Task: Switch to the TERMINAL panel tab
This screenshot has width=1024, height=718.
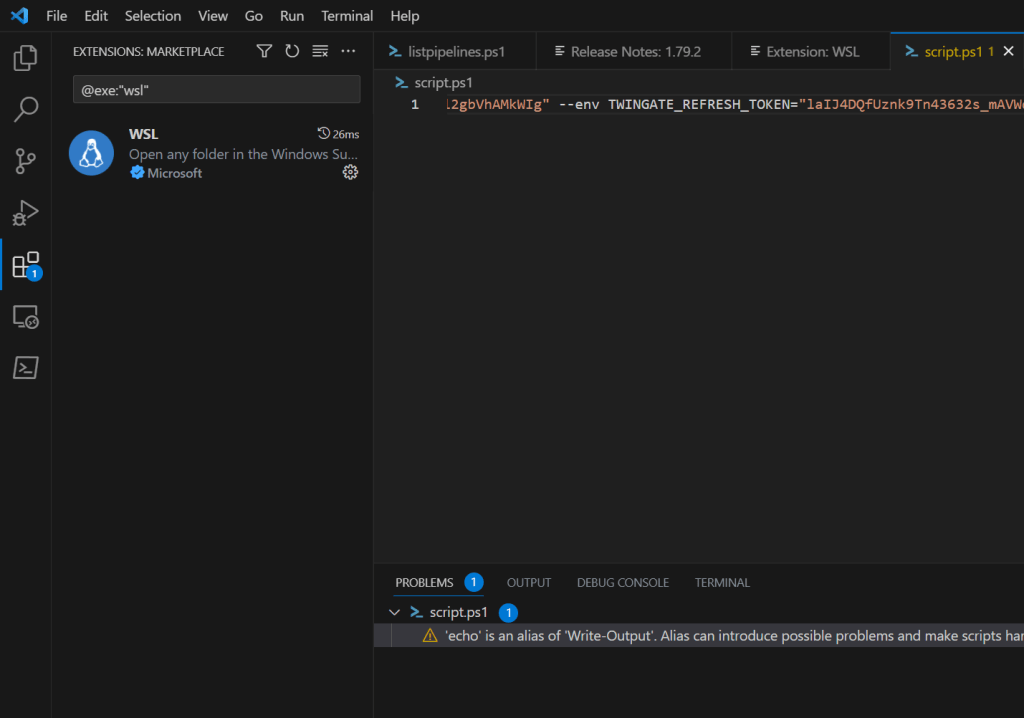Action: (722, 582)
